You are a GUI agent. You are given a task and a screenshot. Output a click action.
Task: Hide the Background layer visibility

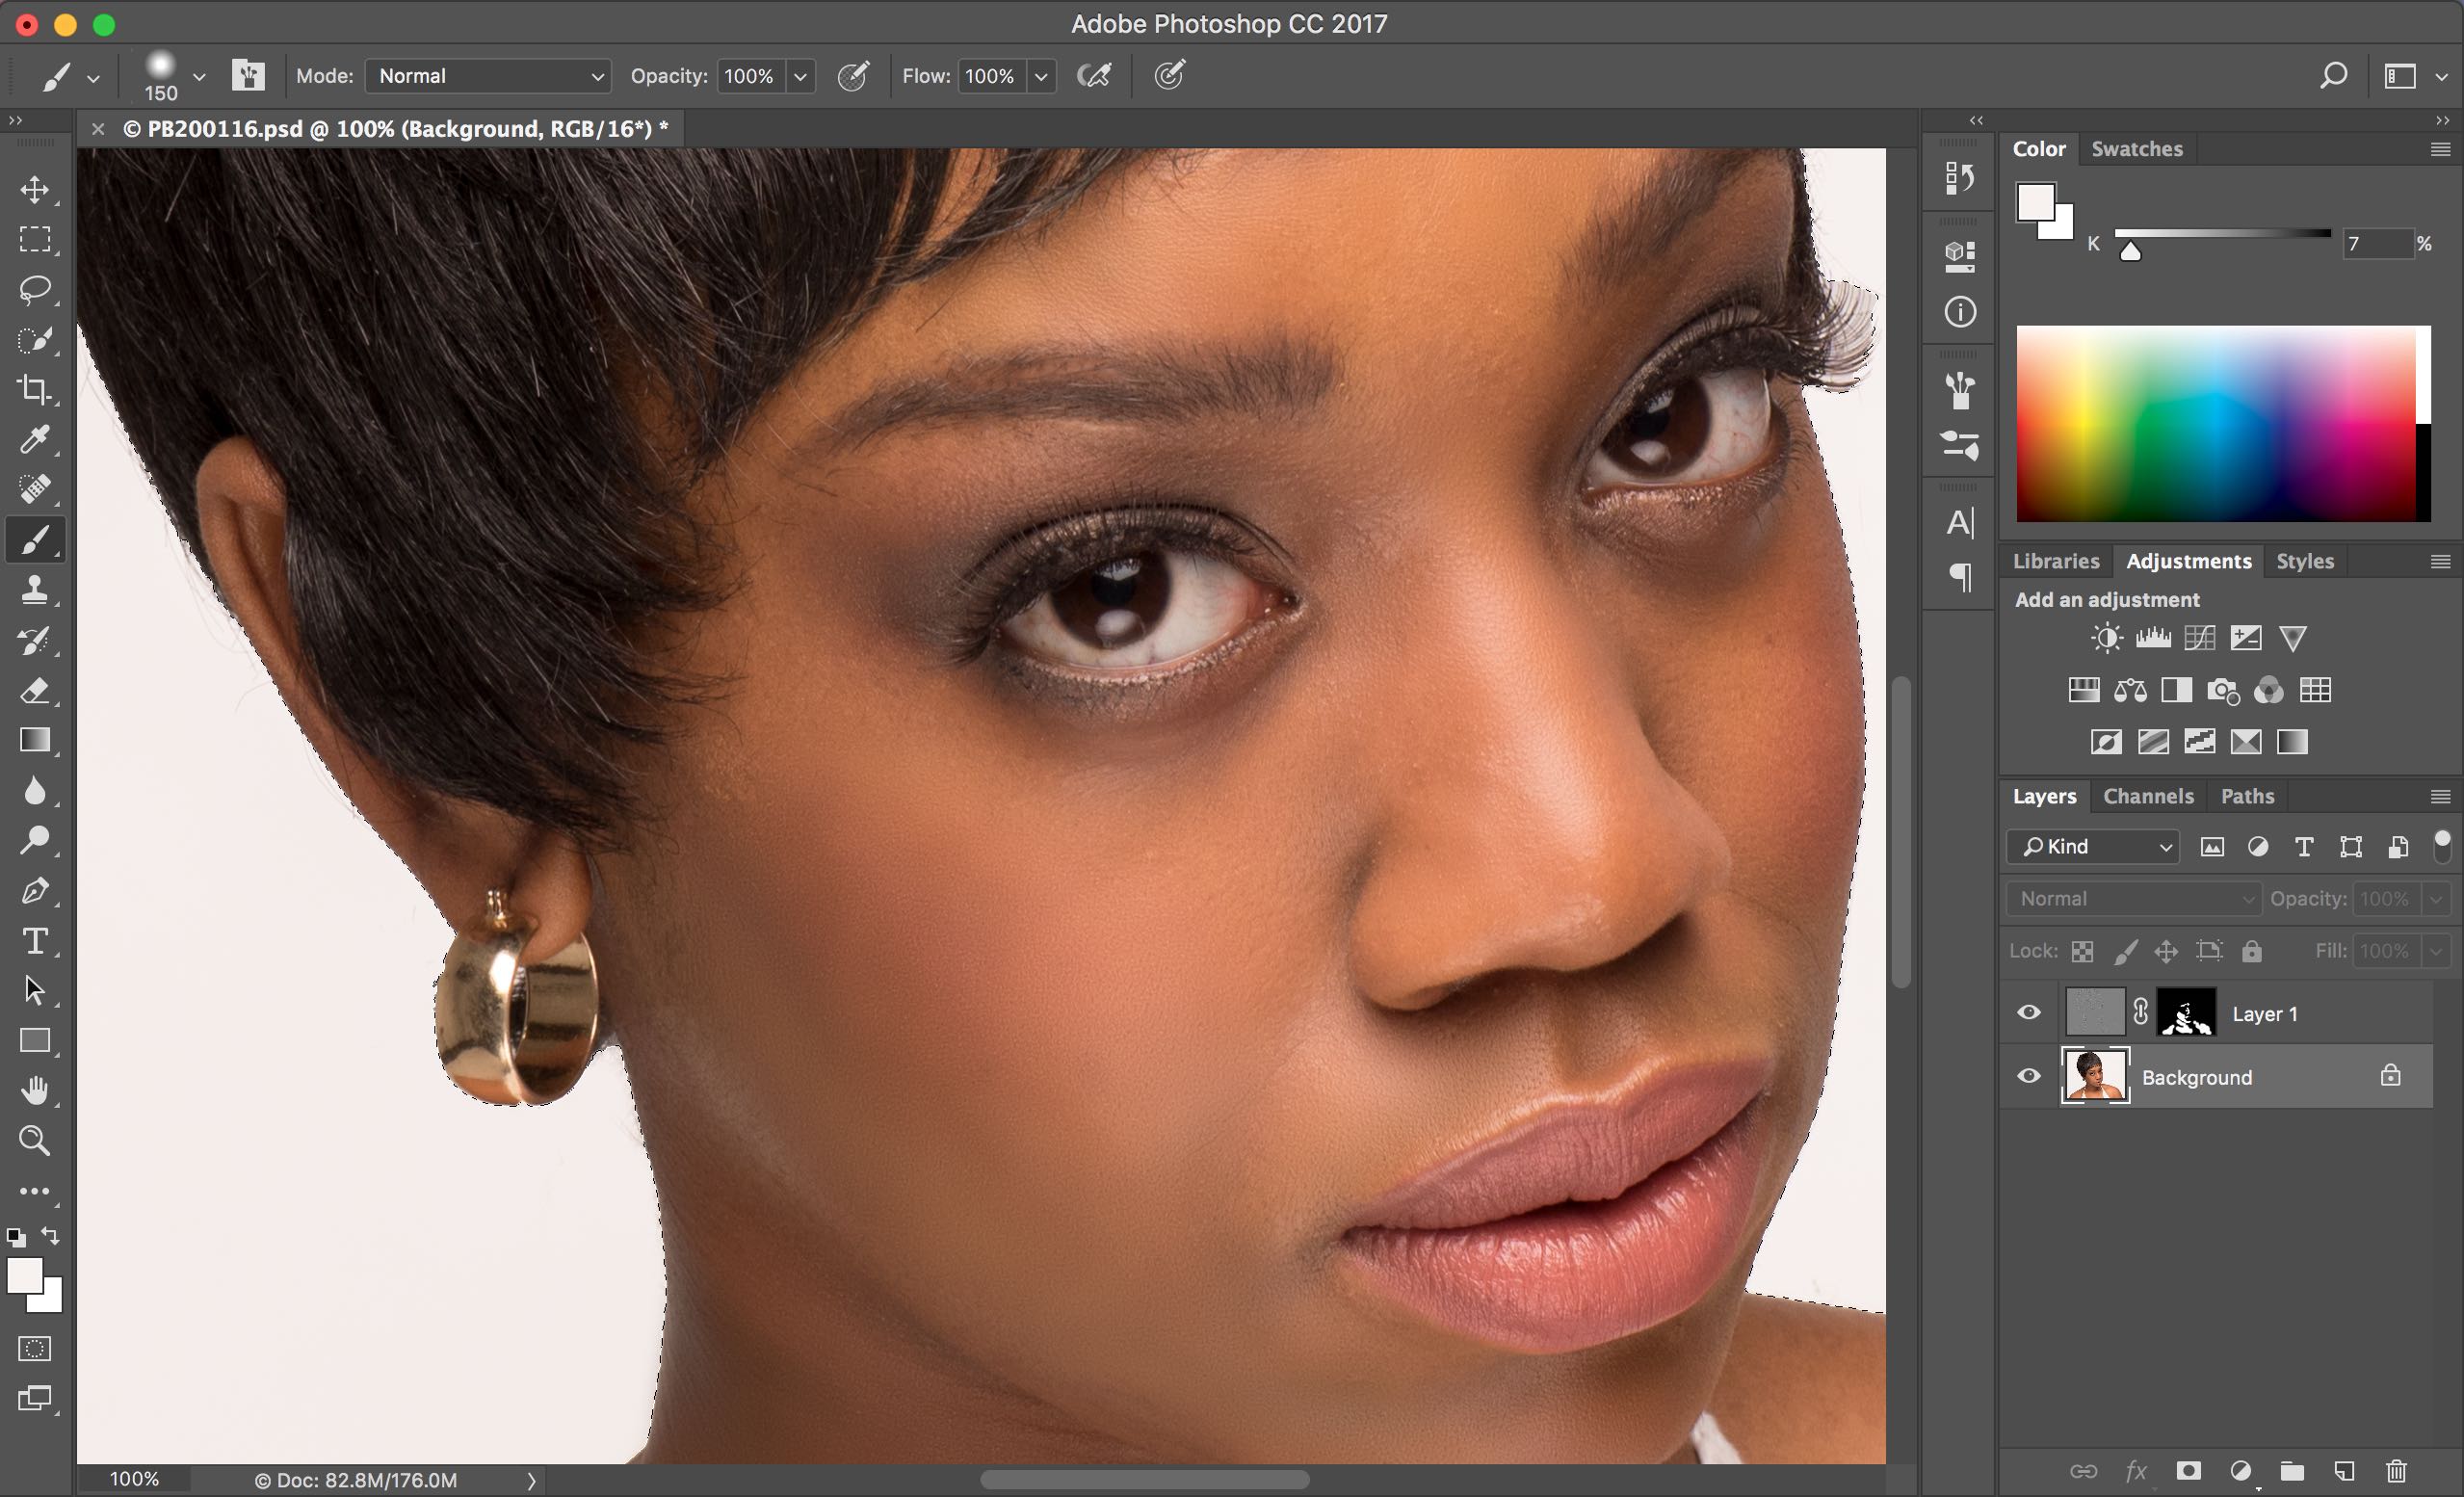coord(2028,1076)
